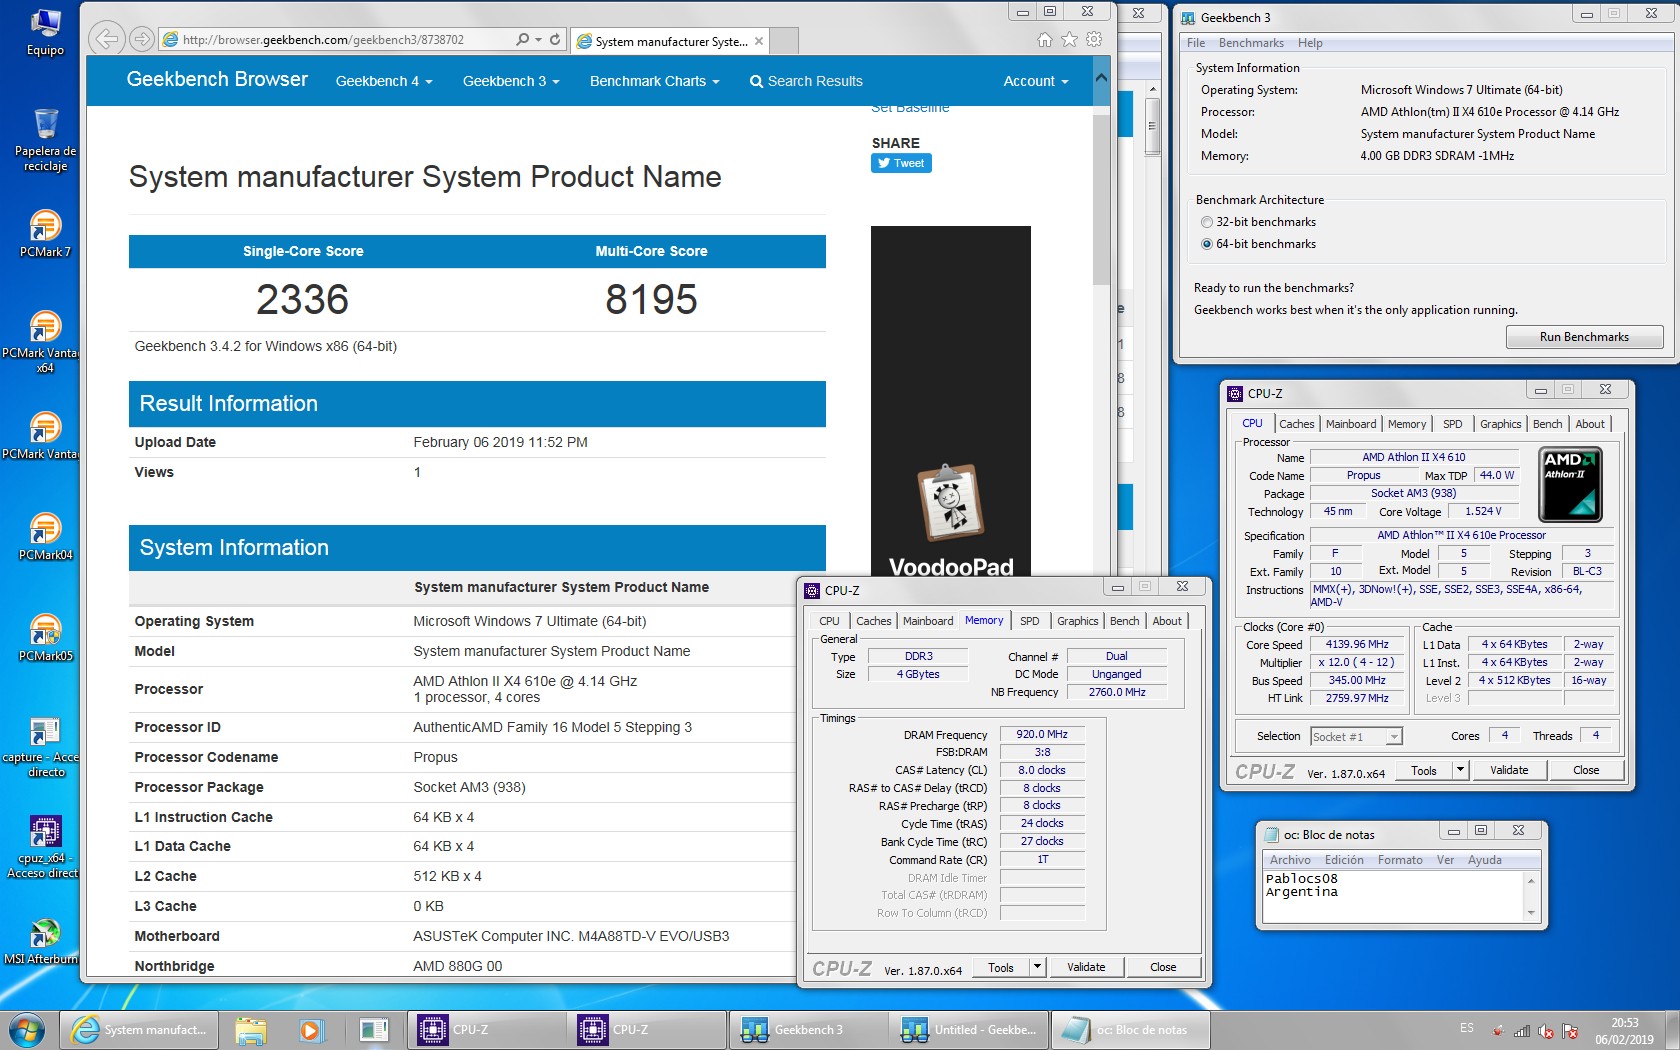Open Bench tab in right CPU-Z
The image size is (1680, 1050).
1547,424
